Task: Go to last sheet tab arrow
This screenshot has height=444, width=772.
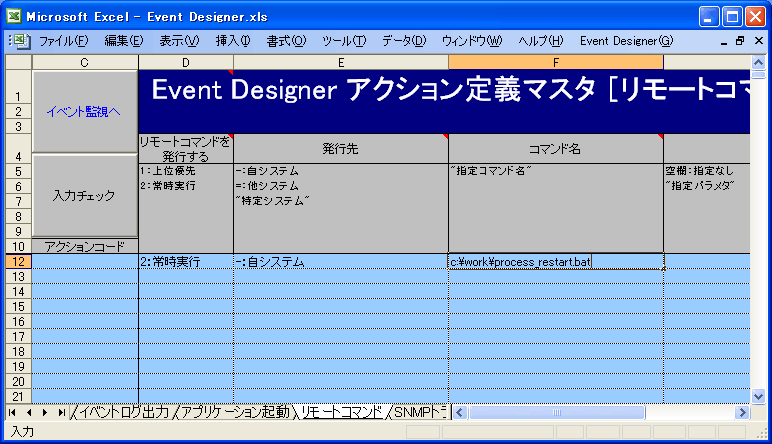Action: tap(61, 412)
